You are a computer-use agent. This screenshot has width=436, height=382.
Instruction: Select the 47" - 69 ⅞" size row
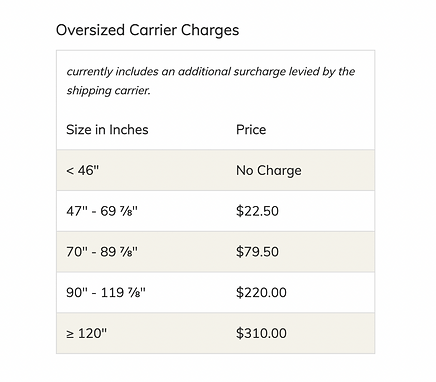coord(215,211)
